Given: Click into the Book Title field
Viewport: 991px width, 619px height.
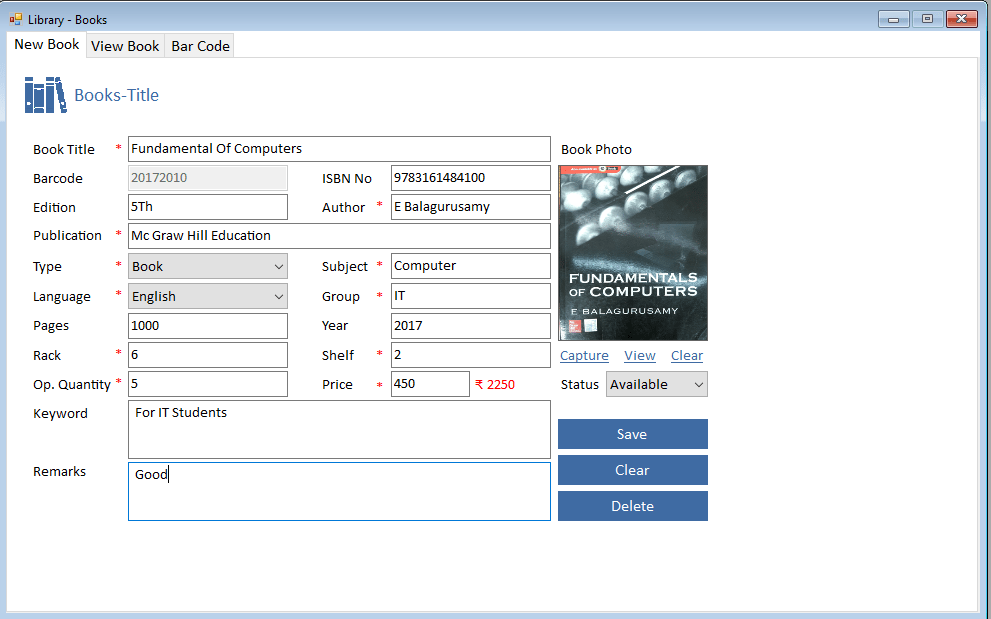Looking at the screenshot, I should pos(339,149).
